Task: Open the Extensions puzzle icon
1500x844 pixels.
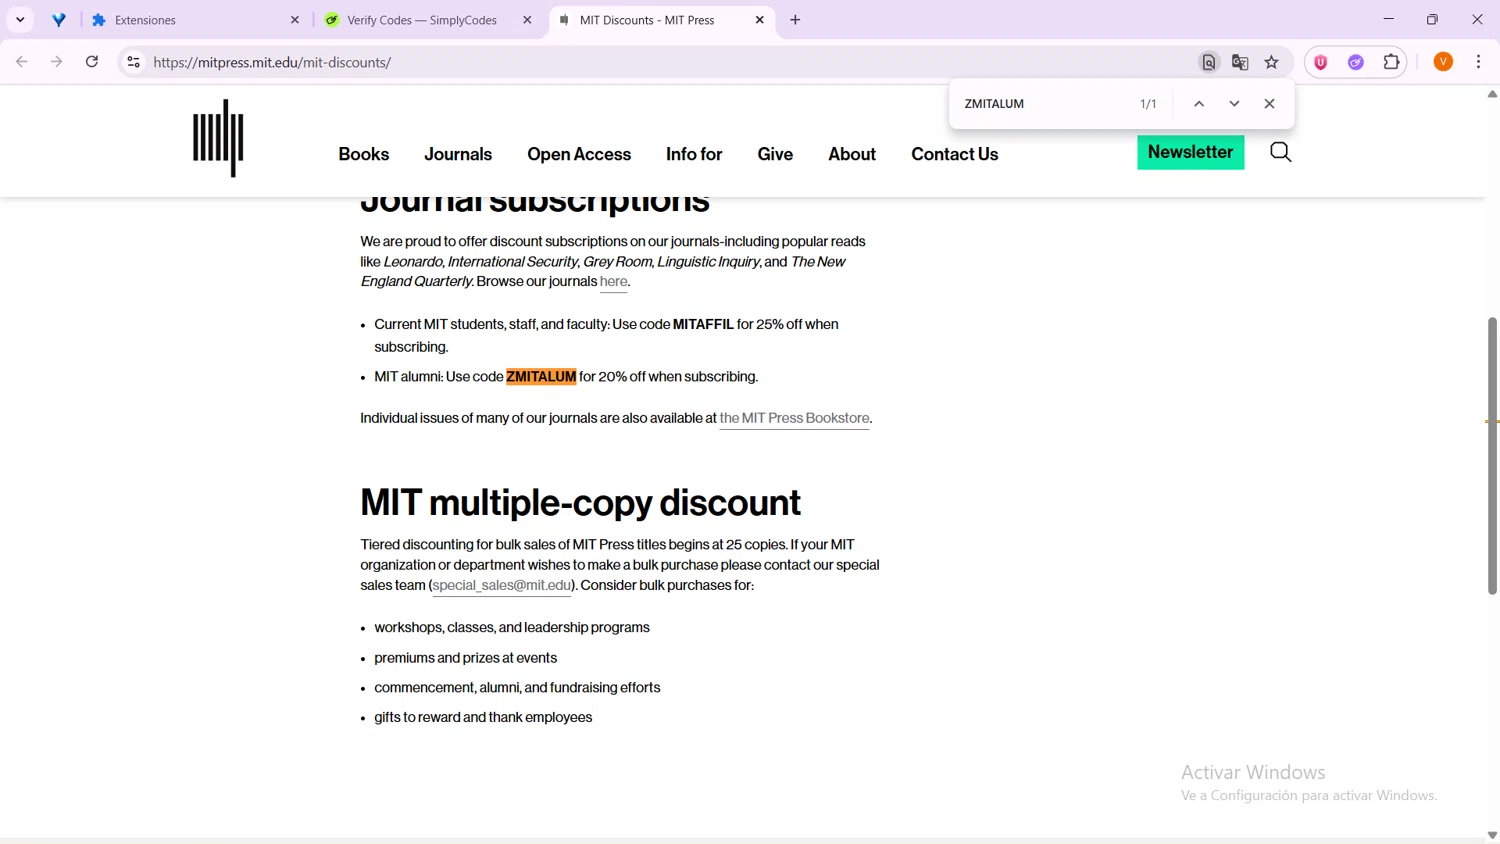Action: coord(1391,62)
